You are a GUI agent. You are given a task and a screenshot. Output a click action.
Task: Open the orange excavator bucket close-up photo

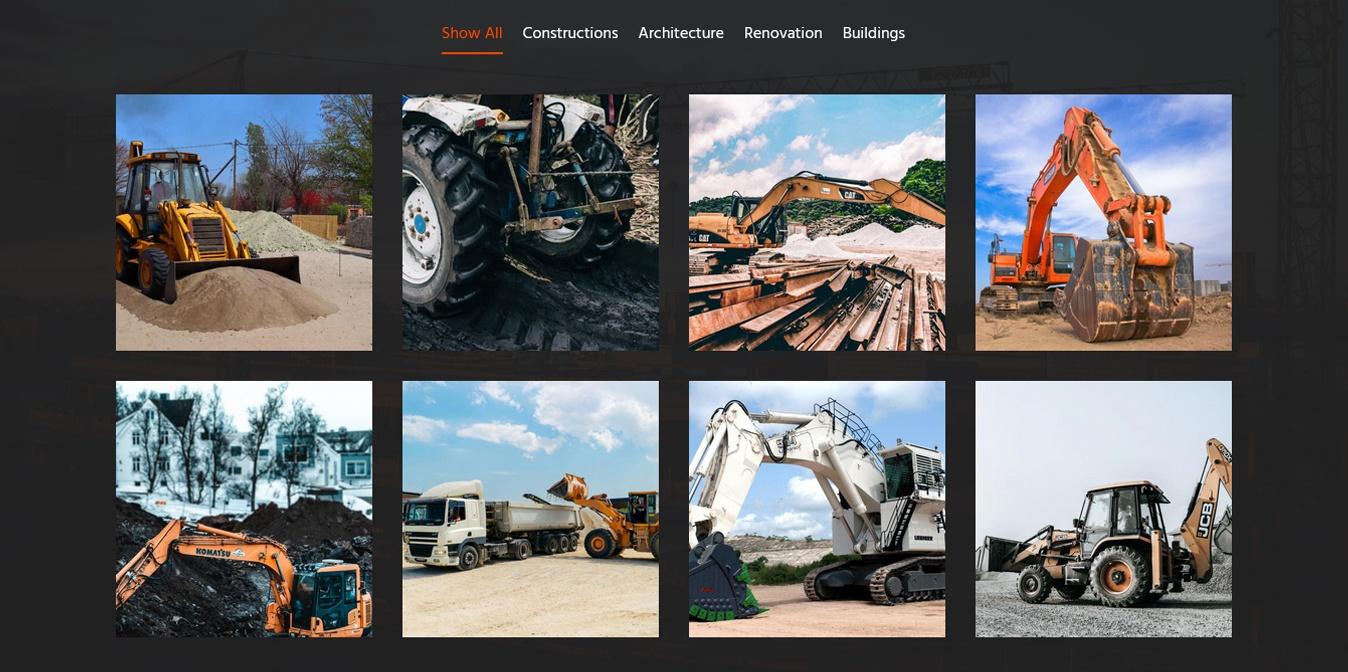[1103, 222]
